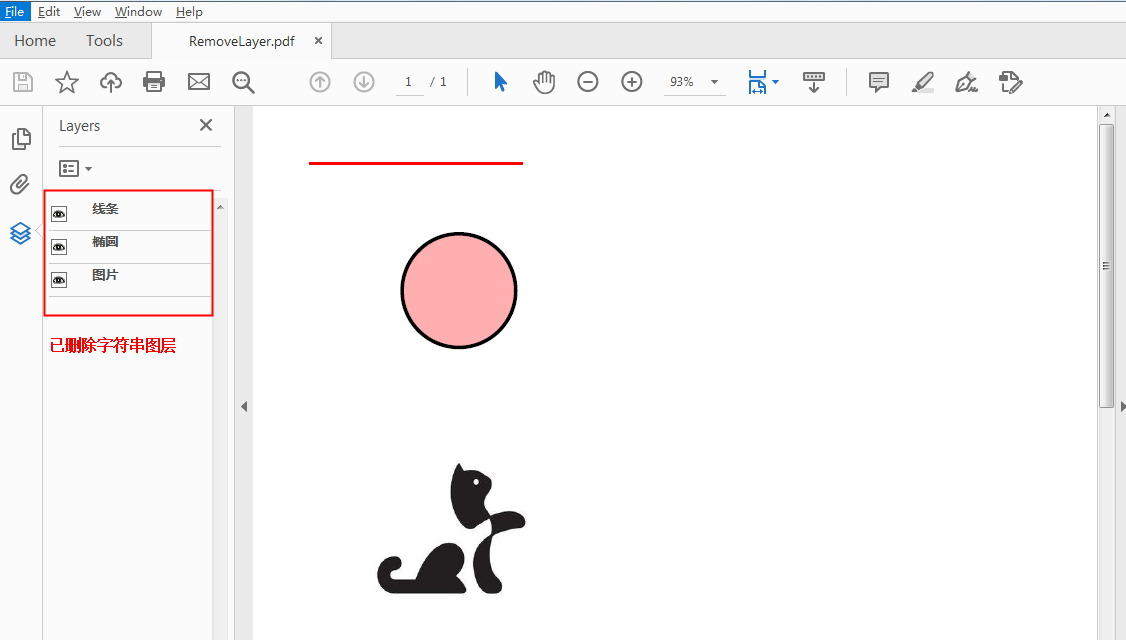This screenshot has height=640, width=1126.
Task: Send the file by email with the envelope icon
Action: 199,82
